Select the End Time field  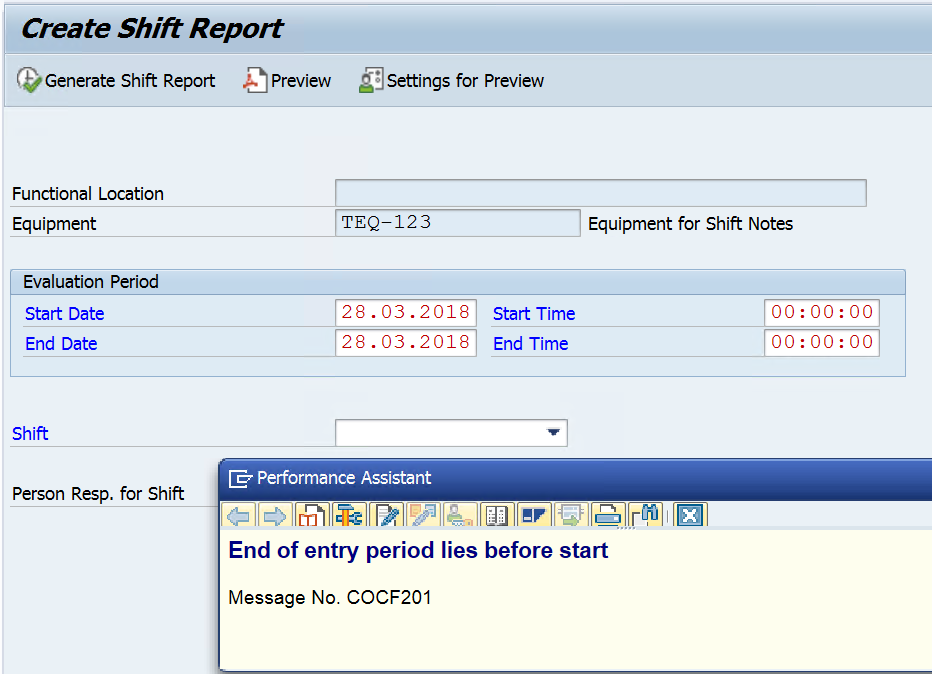(821, 342)
